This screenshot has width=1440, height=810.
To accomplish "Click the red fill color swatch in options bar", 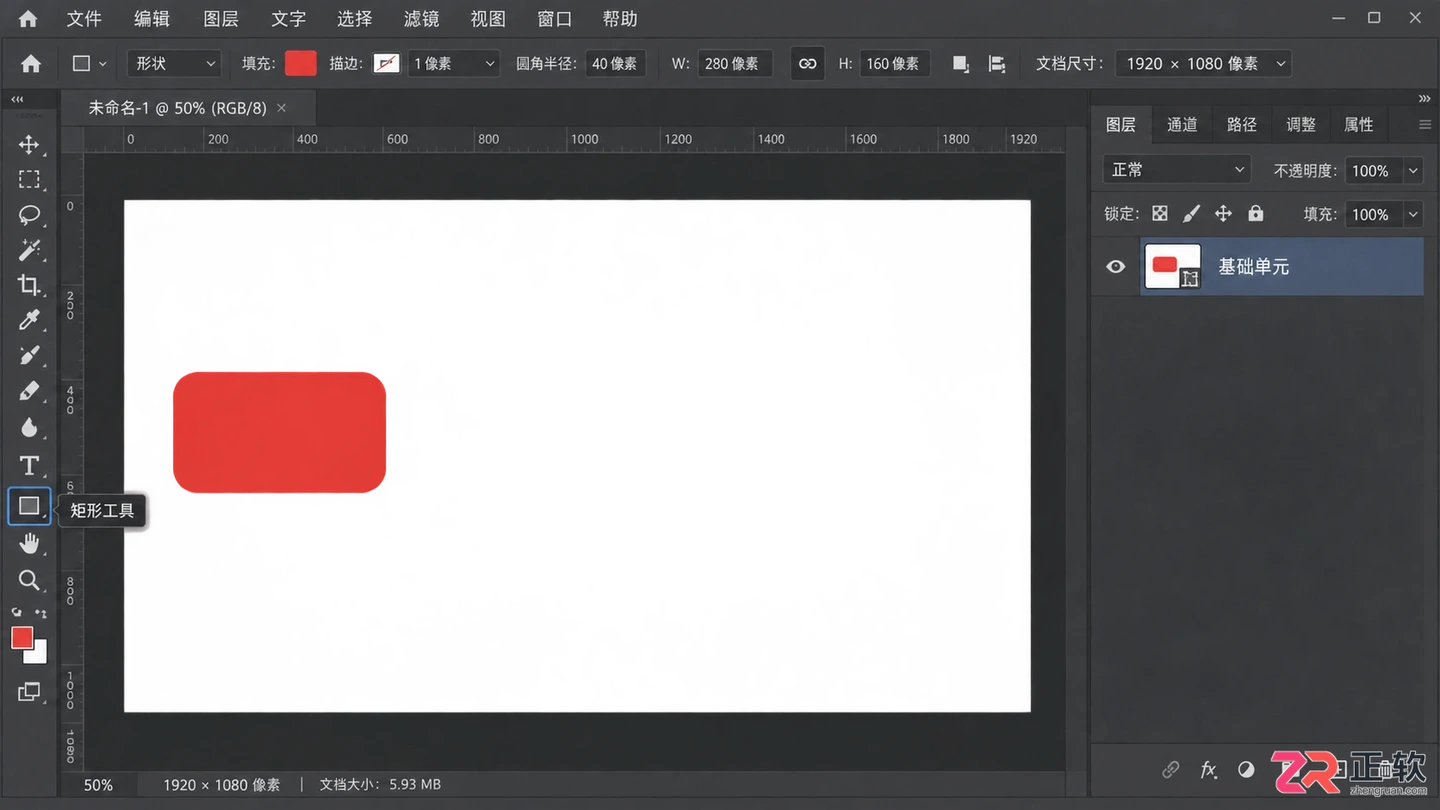I will [301, 63].
